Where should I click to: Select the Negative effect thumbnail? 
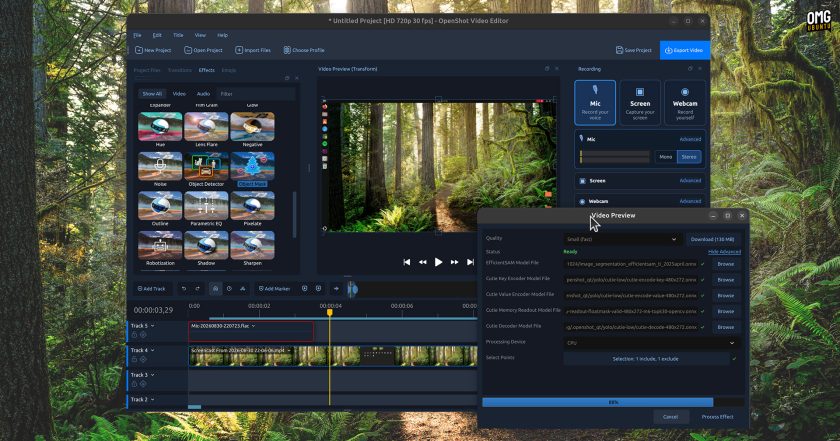[252, 129]
